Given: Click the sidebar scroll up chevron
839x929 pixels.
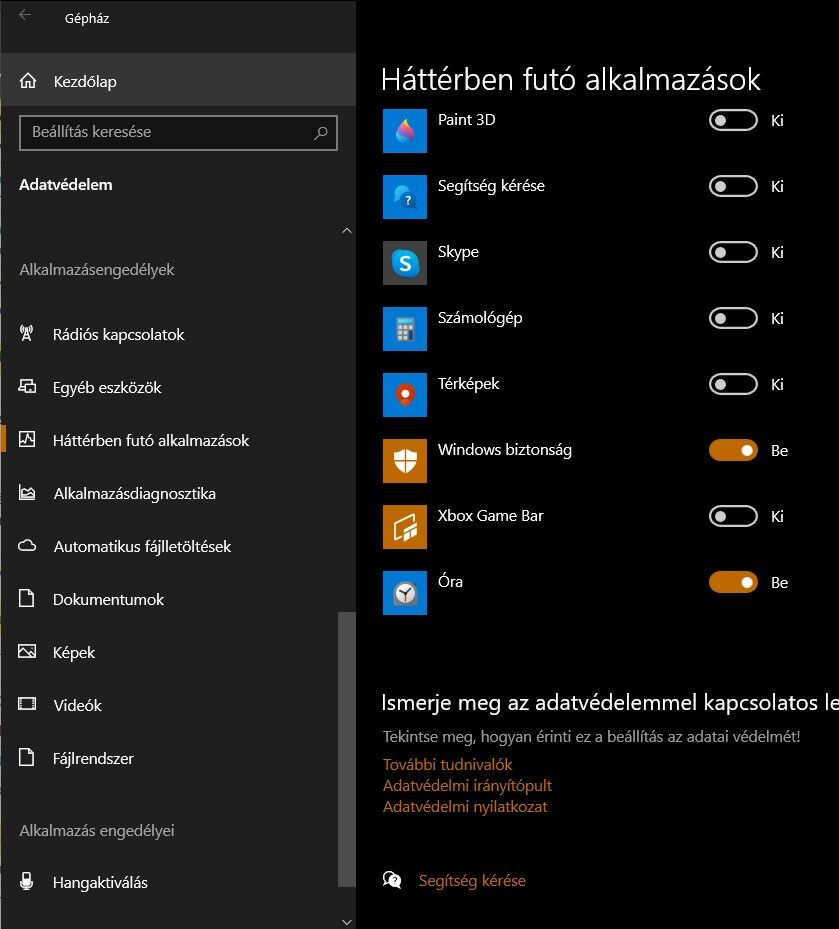Looking at the screenshot, I should 347,230.
